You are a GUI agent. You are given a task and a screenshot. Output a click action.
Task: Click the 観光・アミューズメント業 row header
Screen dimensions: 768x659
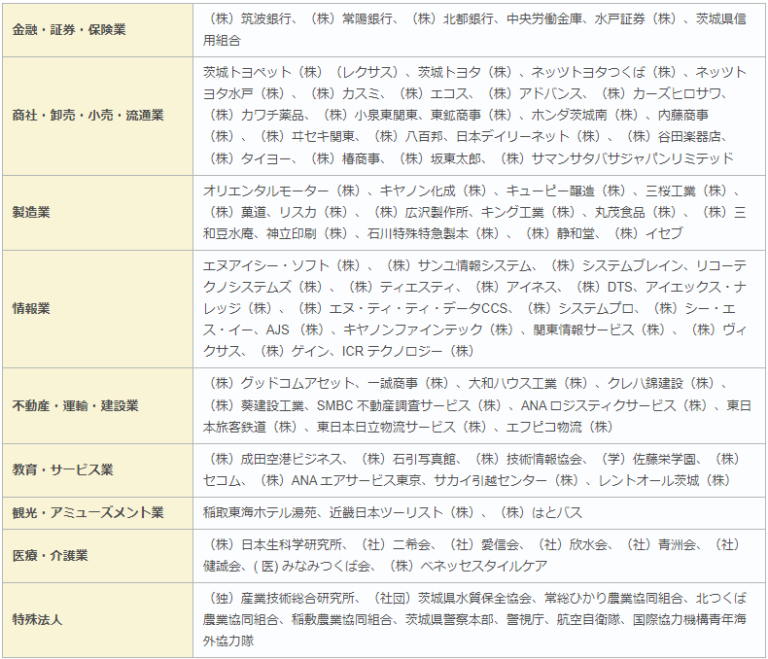[x=88, y=512]
